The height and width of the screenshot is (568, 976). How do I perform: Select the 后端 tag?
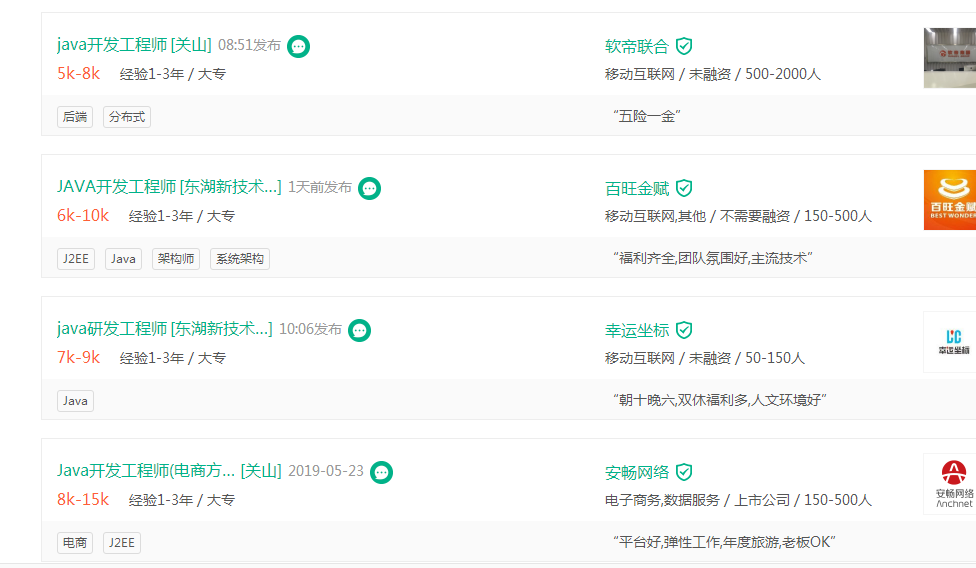(x=75, y=117)
